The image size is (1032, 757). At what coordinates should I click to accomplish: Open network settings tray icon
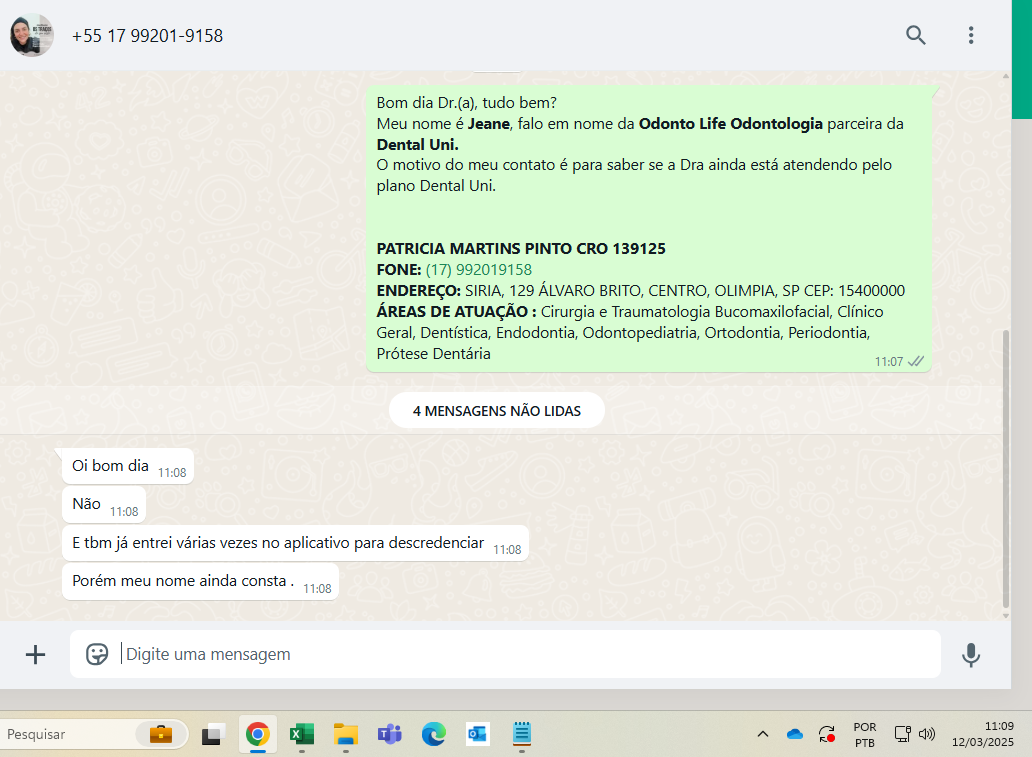tap(902, 734)
